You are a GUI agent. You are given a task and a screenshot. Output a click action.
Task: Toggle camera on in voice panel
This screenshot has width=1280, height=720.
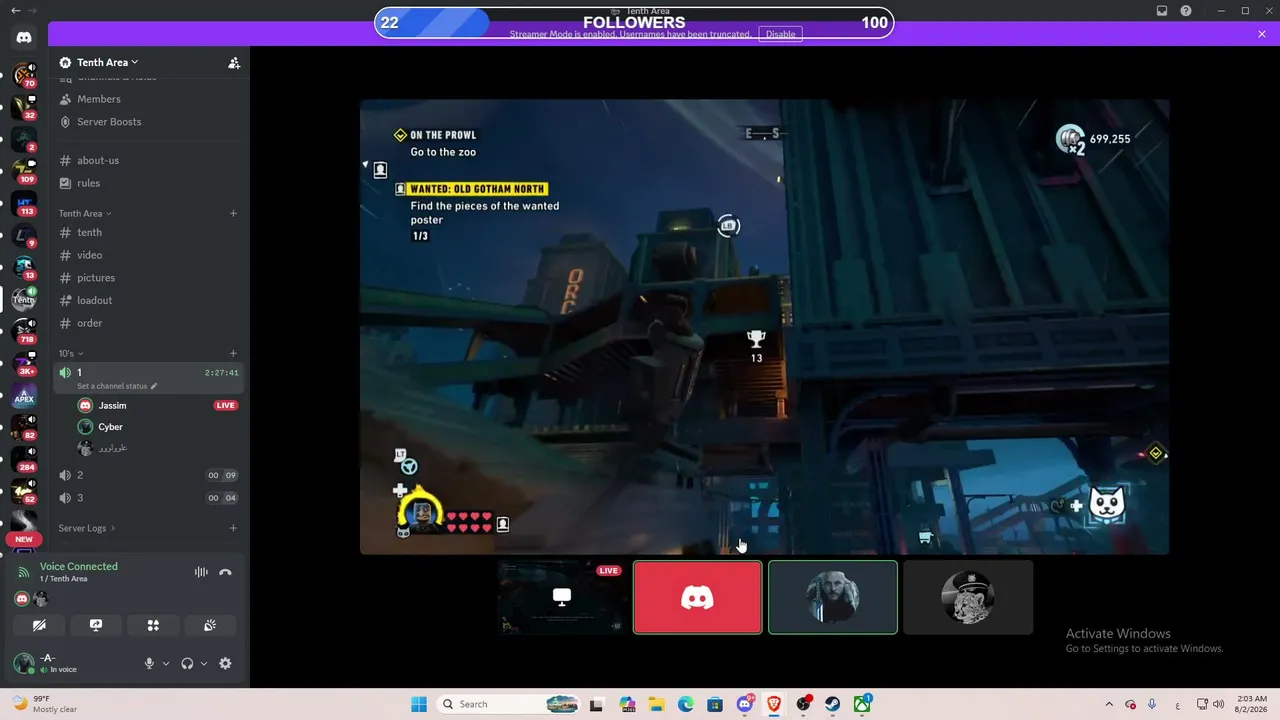(x=39, y=625)
